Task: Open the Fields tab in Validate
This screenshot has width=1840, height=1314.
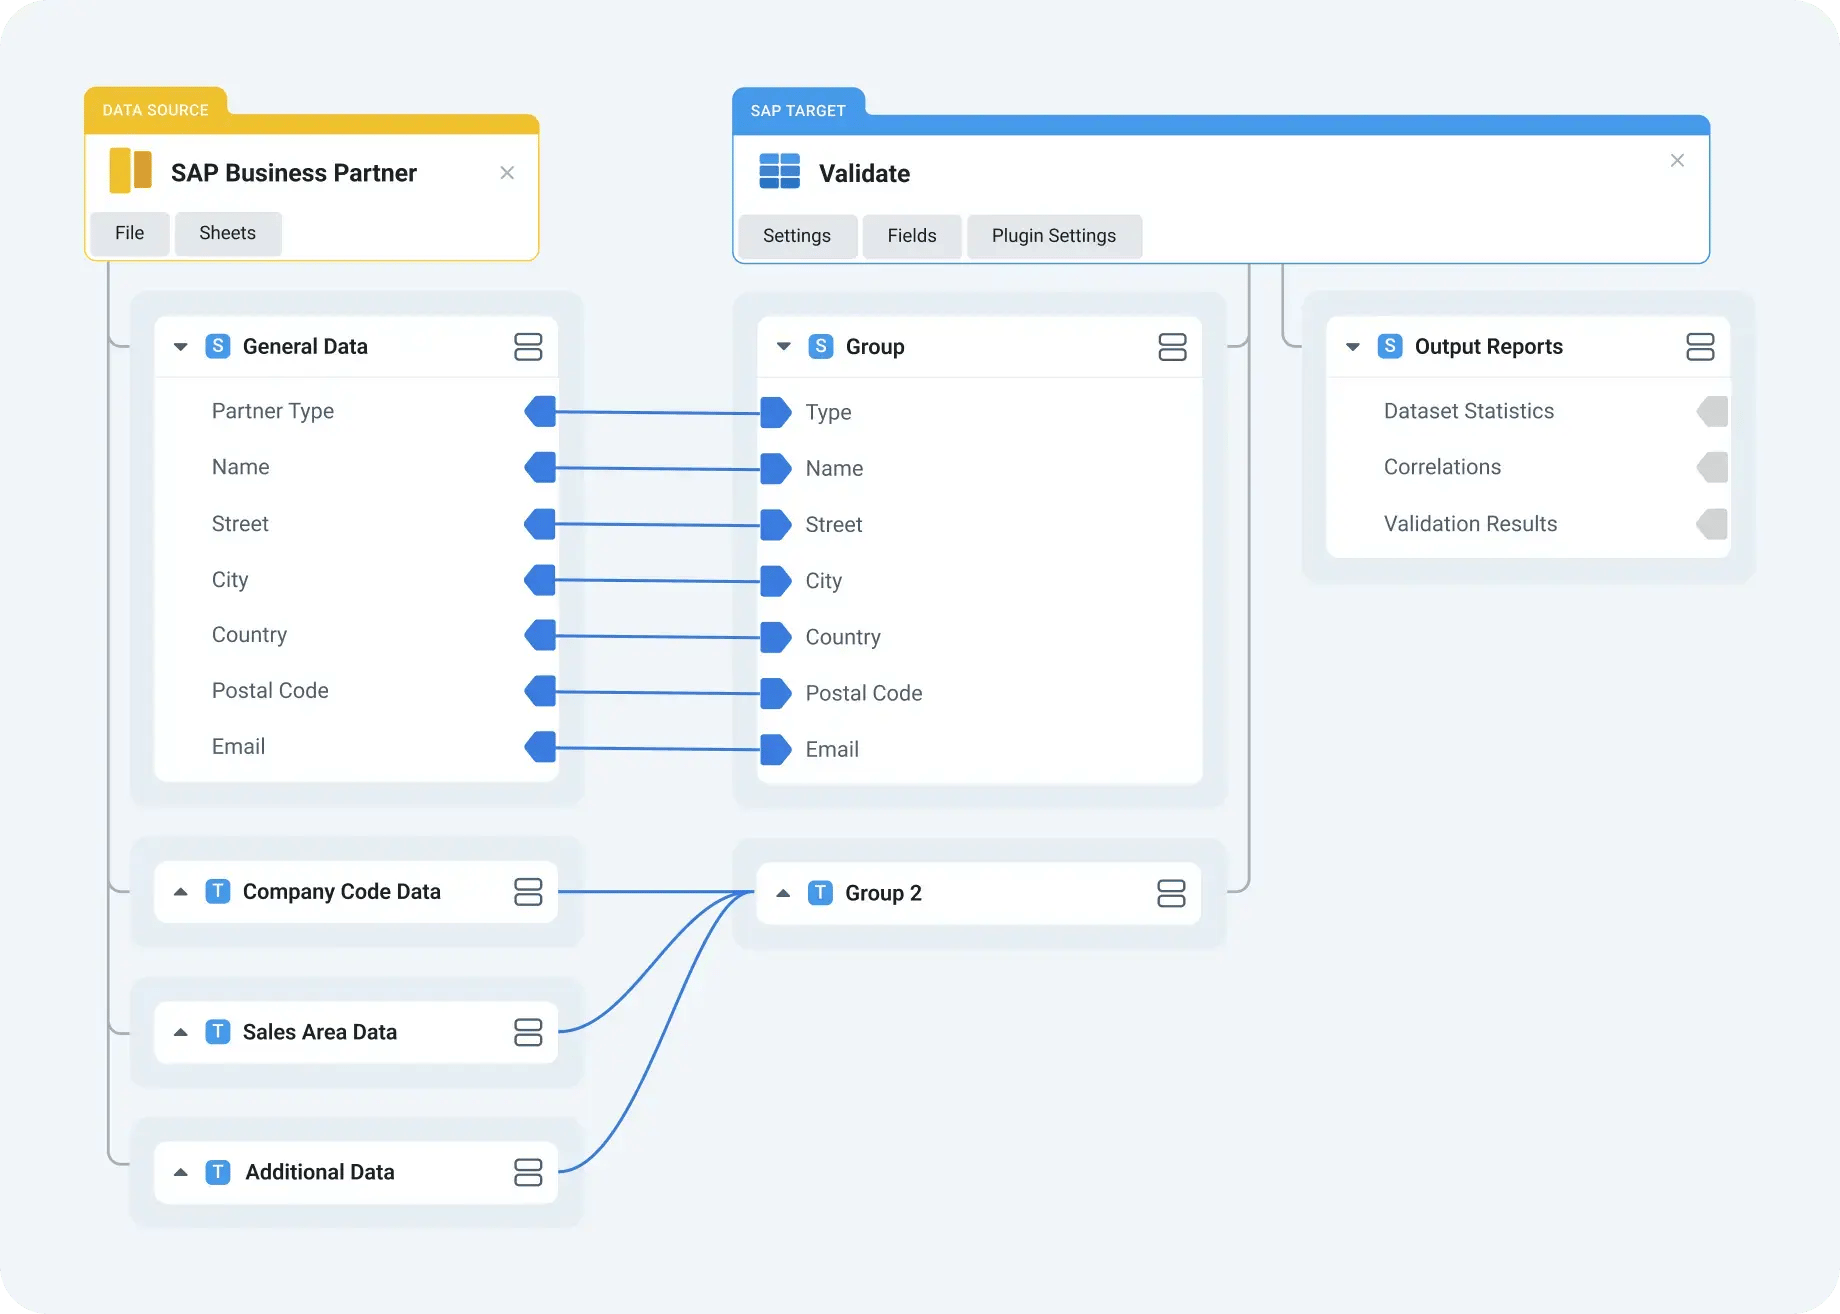Action: [x=912, y=236]
